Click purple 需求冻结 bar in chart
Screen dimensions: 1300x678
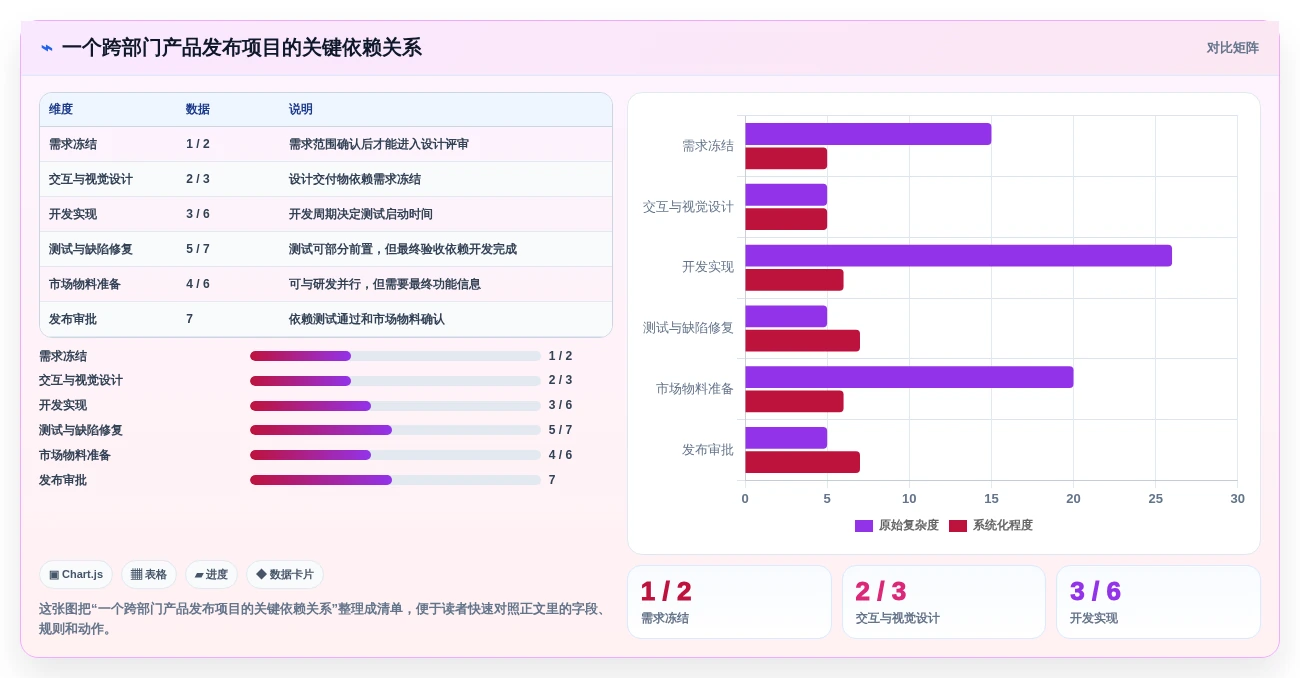point(868,134)
